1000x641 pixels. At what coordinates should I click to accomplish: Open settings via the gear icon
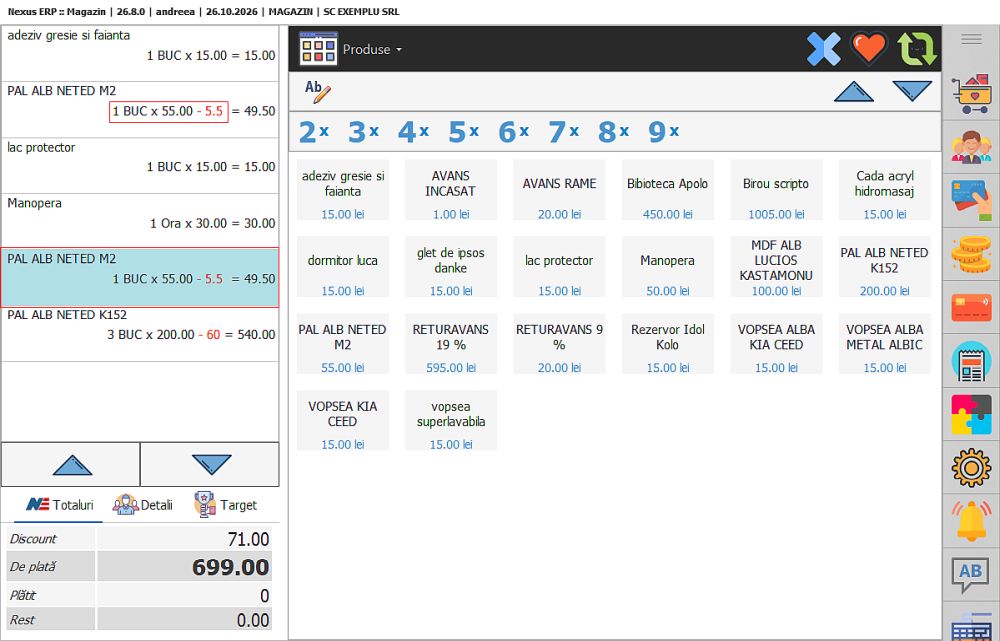(971, 468)
